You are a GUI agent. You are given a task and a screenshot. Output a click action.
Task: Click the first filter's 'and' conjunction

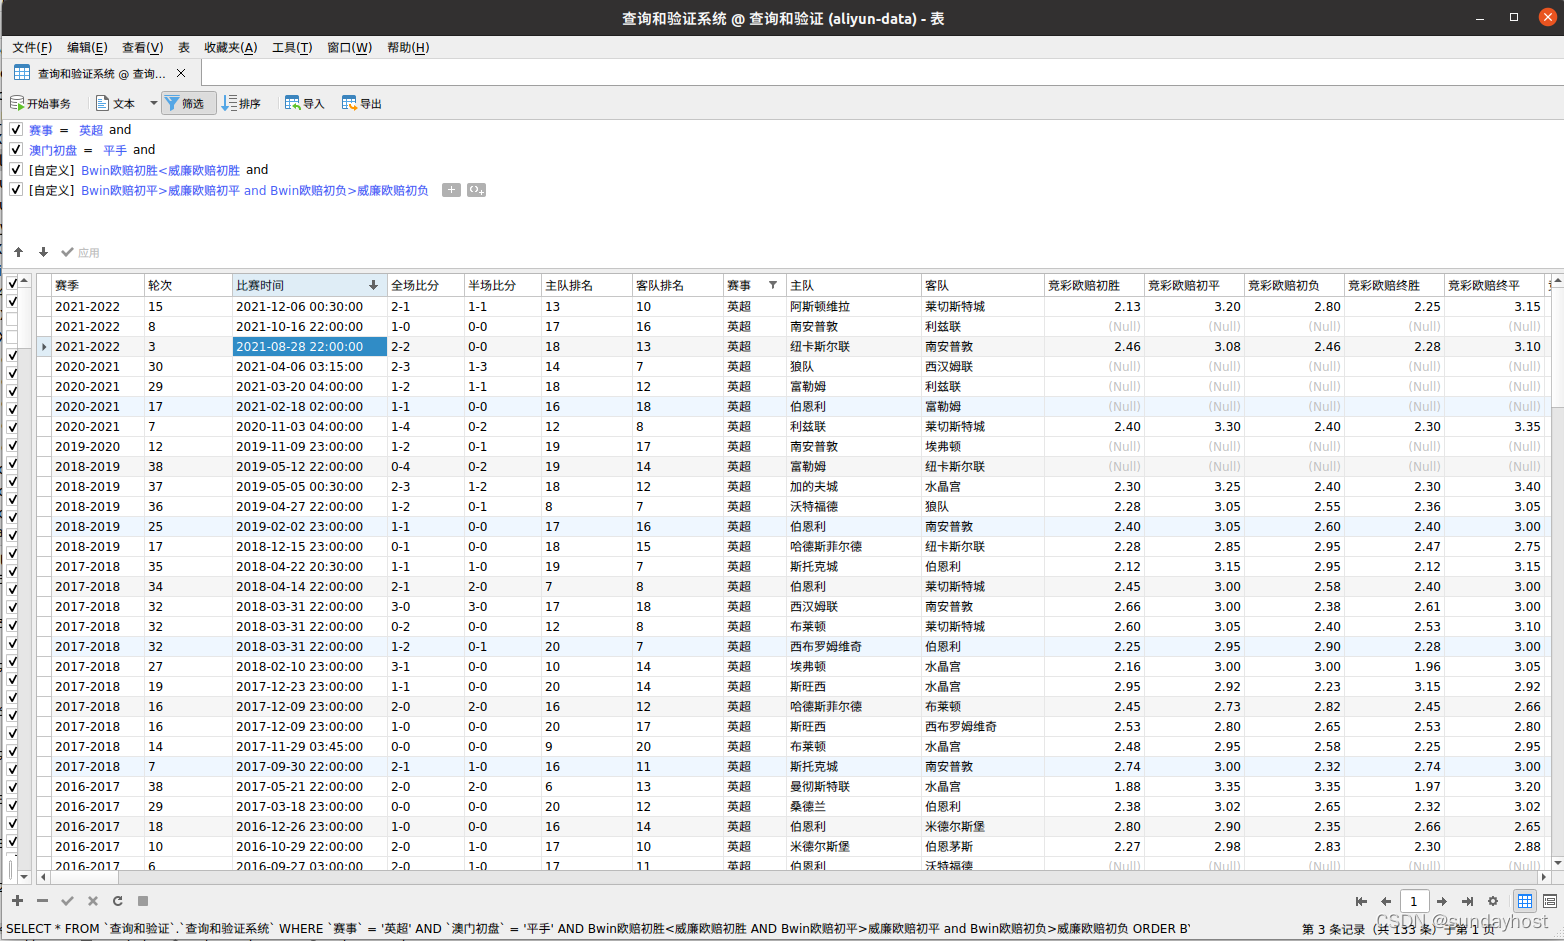click(x=120, y=130)
